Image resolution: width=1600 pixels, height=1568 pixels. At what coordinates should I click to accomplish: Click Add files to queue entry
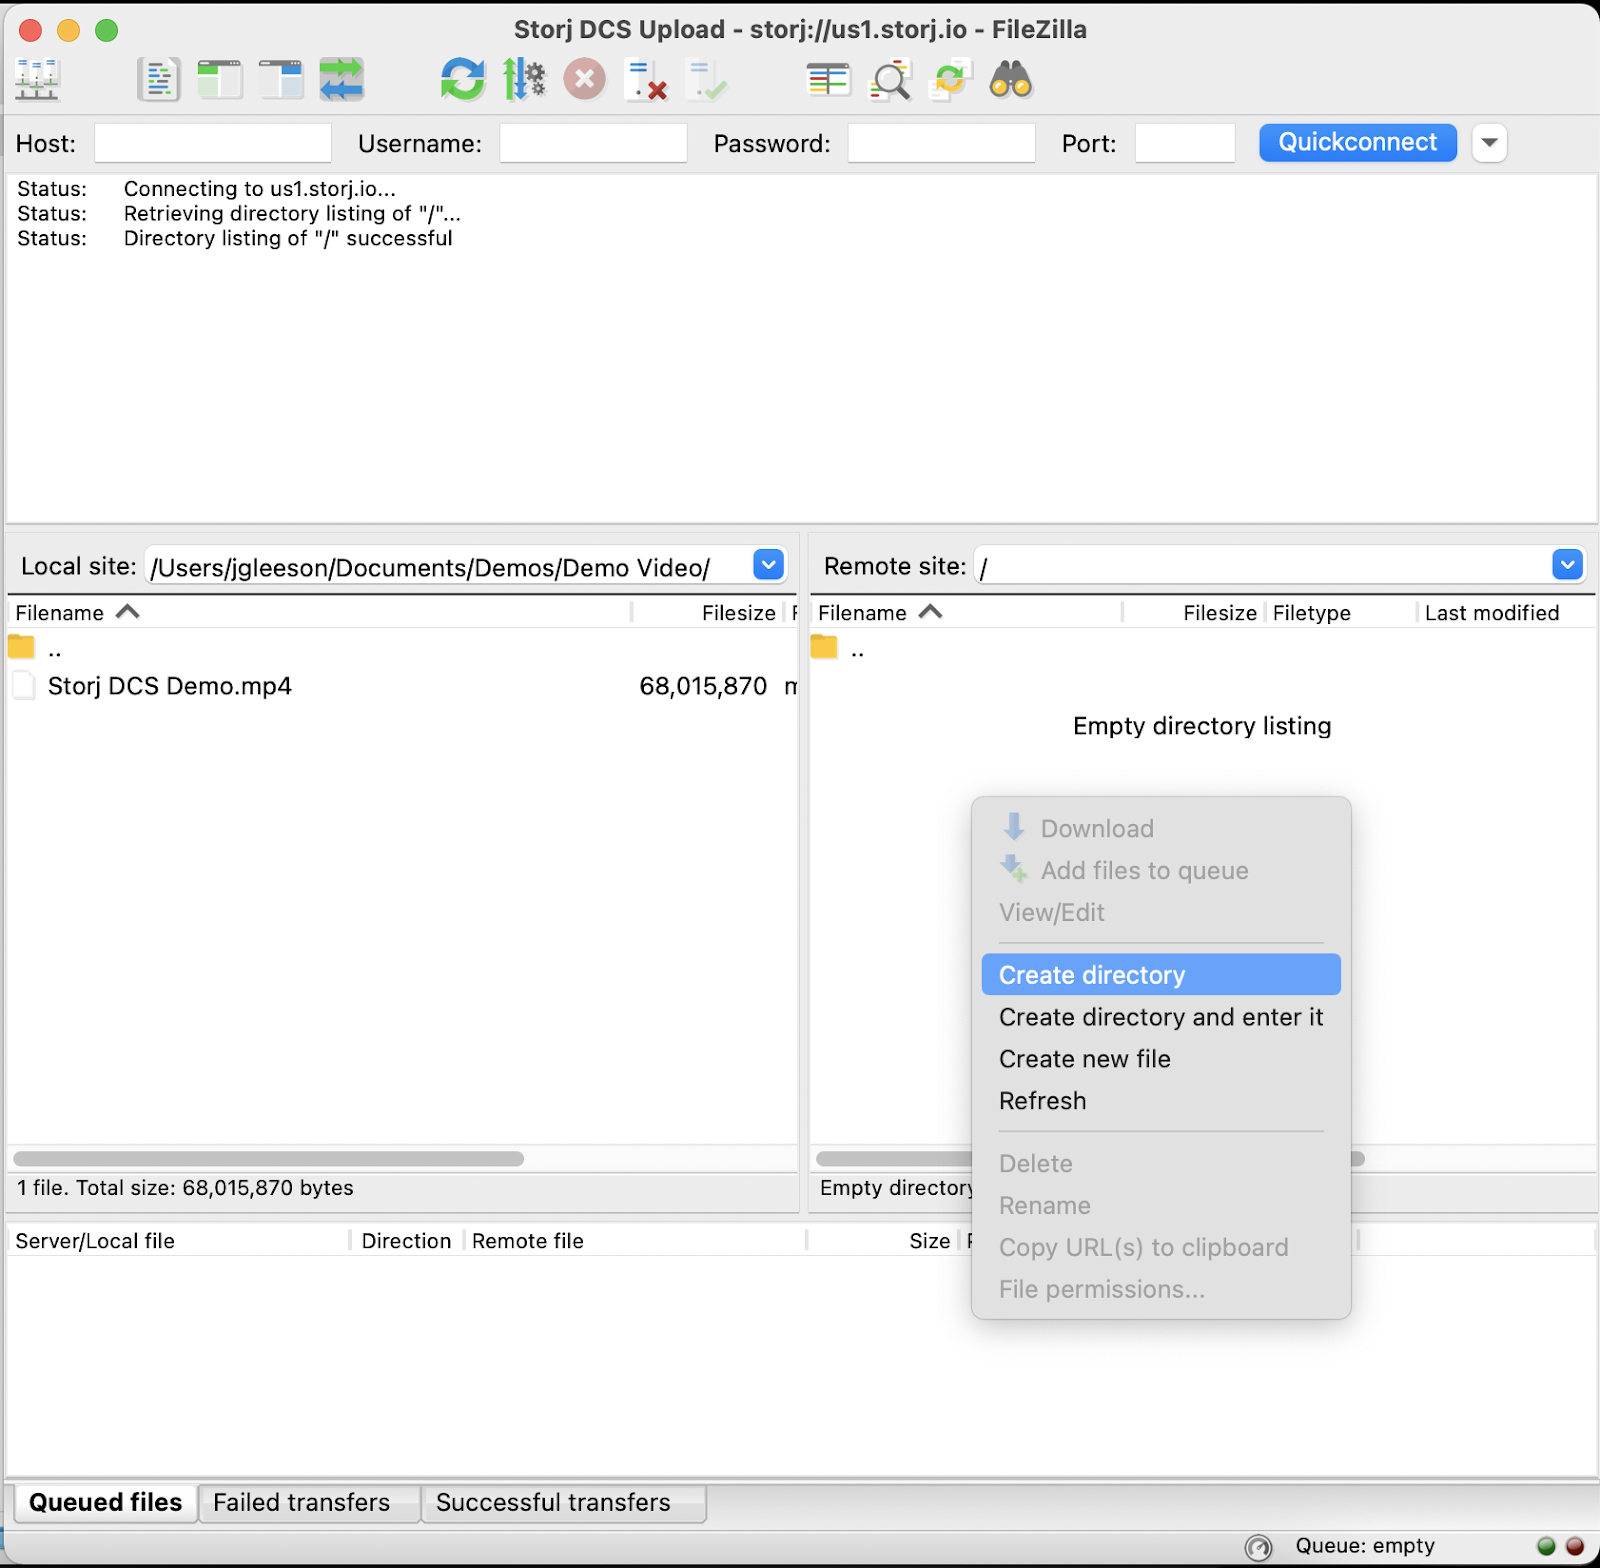pos(1161,870)
